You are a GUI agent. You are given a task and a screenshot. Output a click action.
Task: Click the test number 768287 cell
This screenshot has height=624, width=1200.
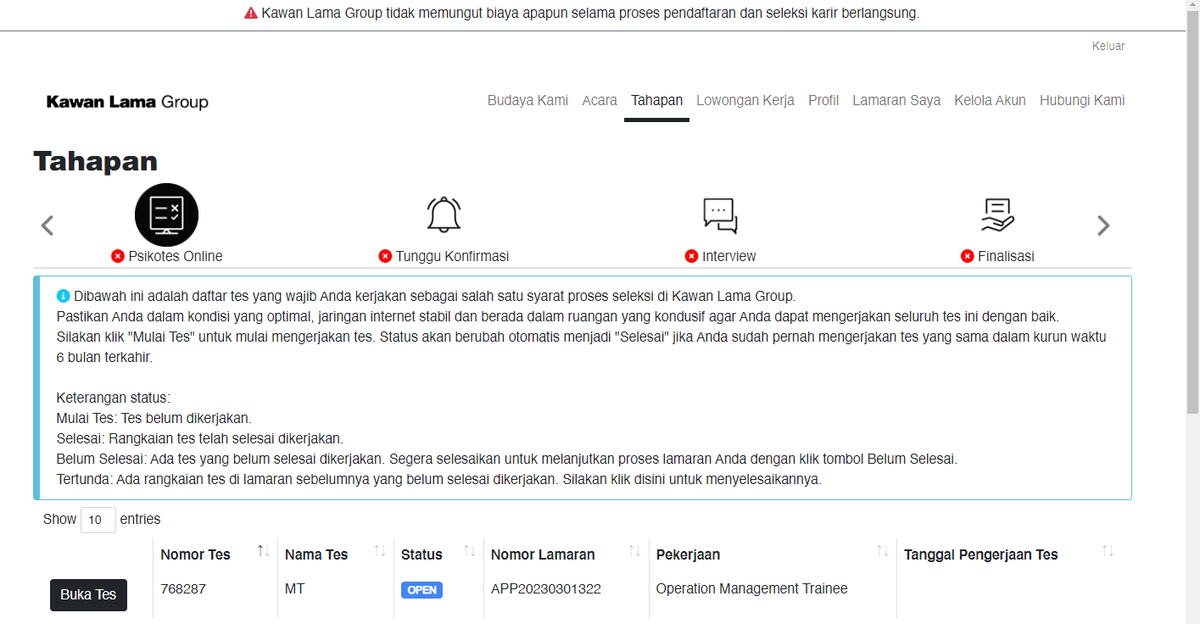(183, 589)
